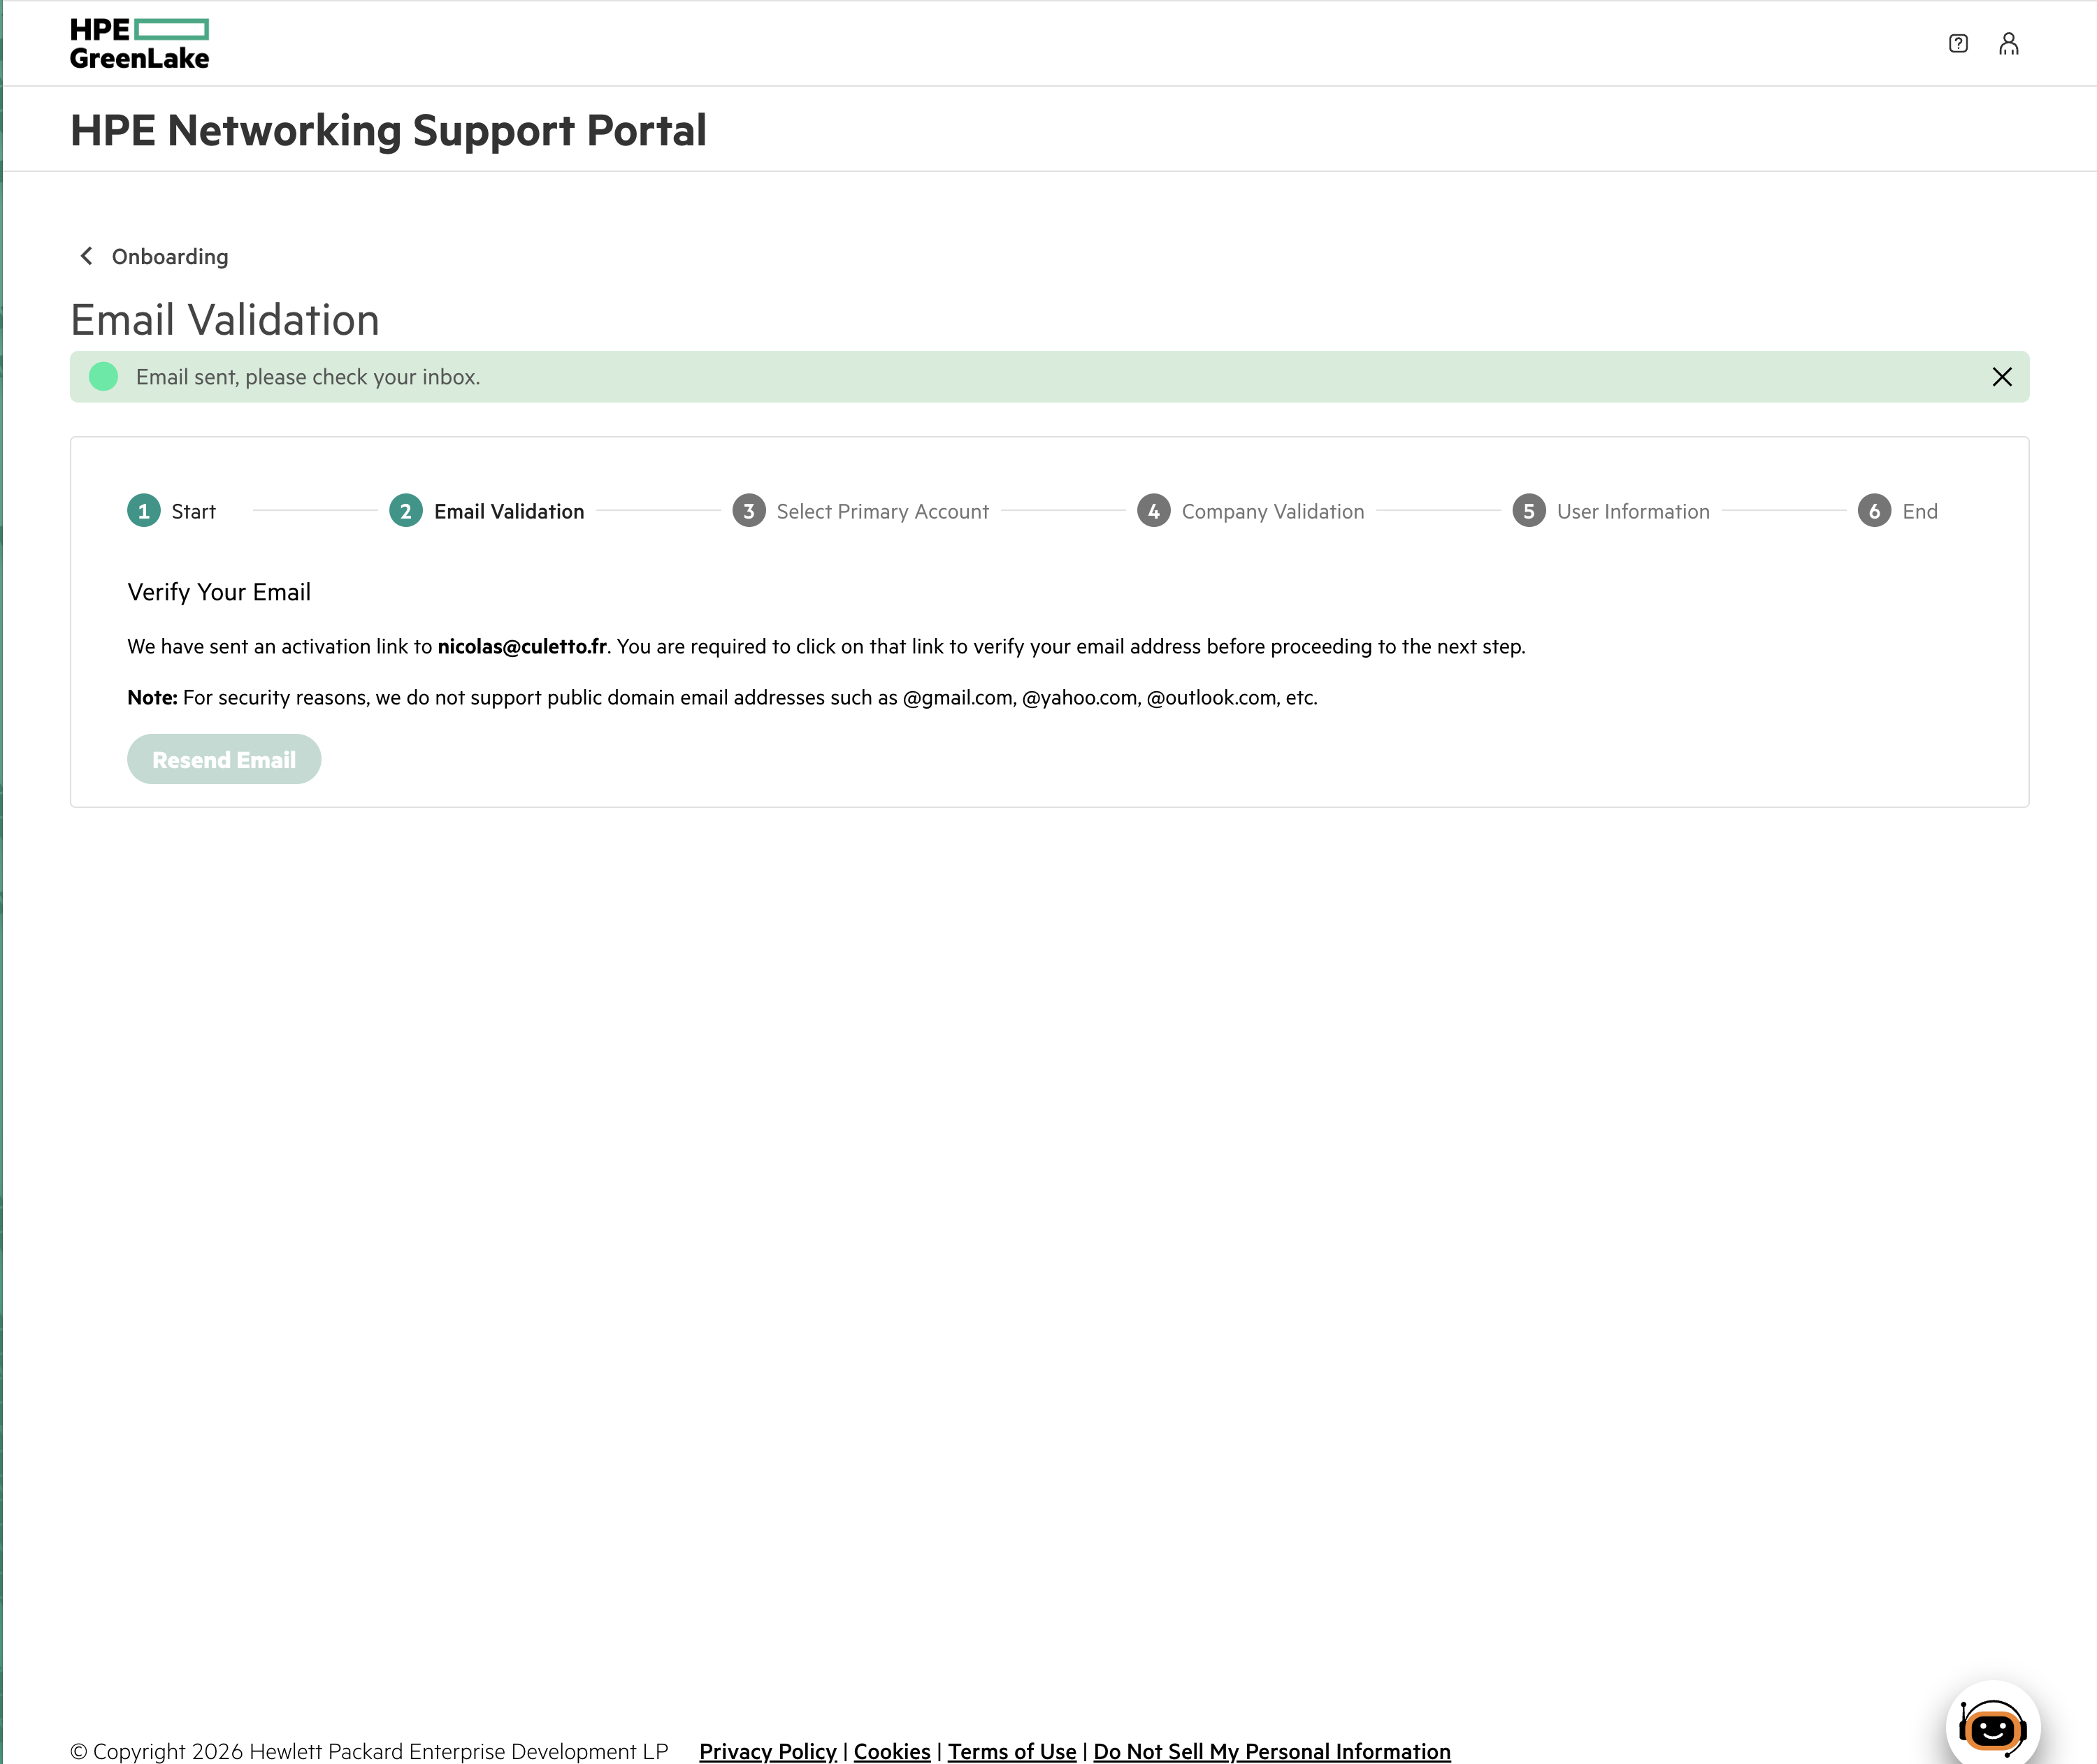Click the back chevron beside Onboarding

pyautogui.click(x=86, y=256)
